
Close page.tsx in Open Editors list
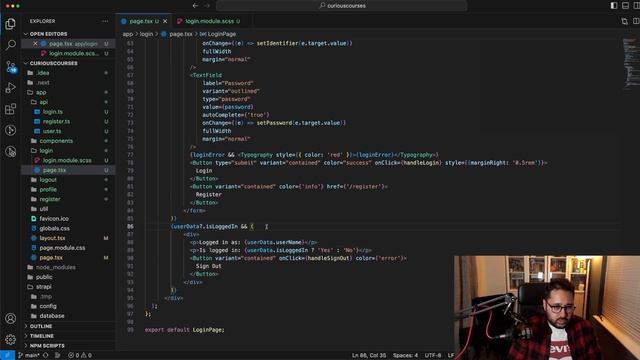click(x=36, y=44)
